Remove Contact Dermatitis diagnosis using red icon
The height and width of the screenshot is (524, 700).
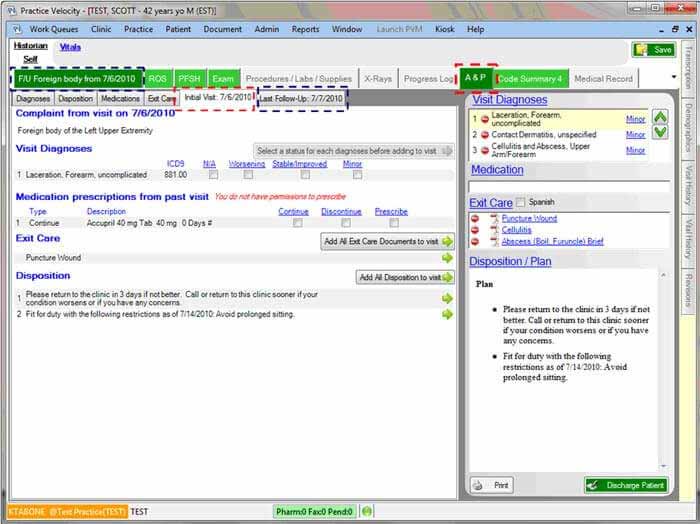coord(485,134)
